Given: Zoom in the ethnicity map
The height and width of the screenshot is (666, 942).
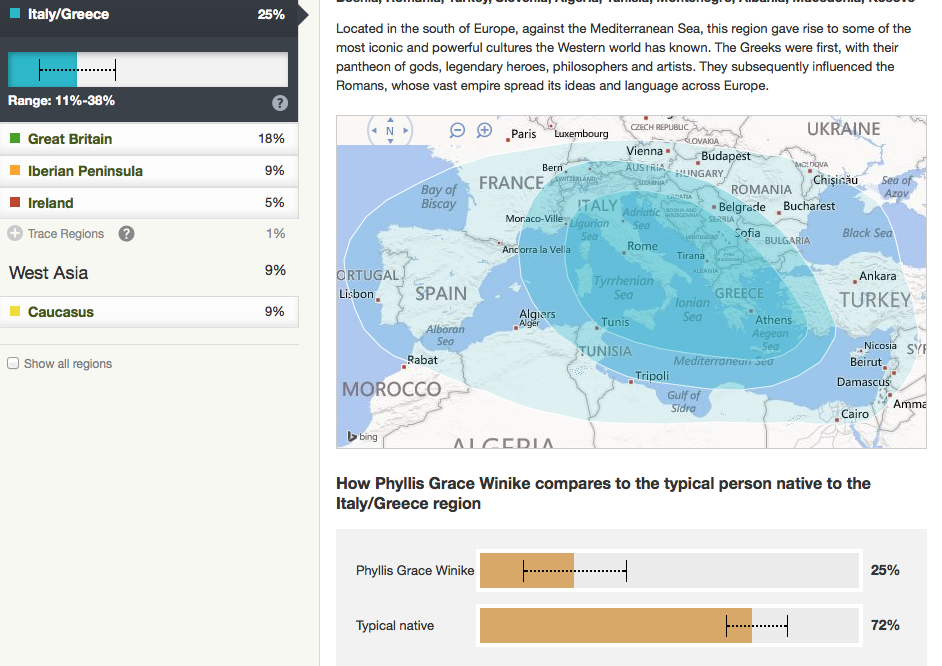Looking at the screenshot, I should 484,130.
